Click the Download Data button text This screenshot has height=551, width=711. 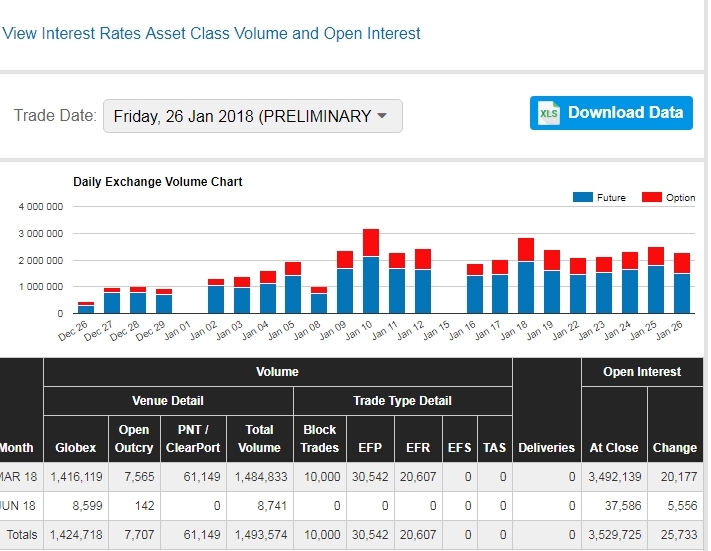[625, 112]
